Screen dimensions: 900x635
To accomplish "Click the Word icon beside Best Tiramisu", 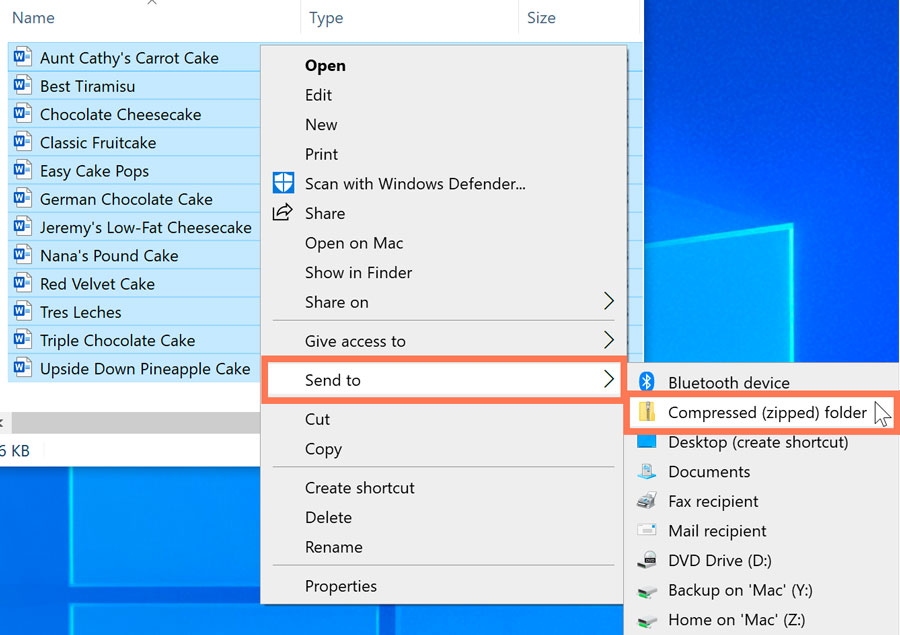I will point(22,86).
